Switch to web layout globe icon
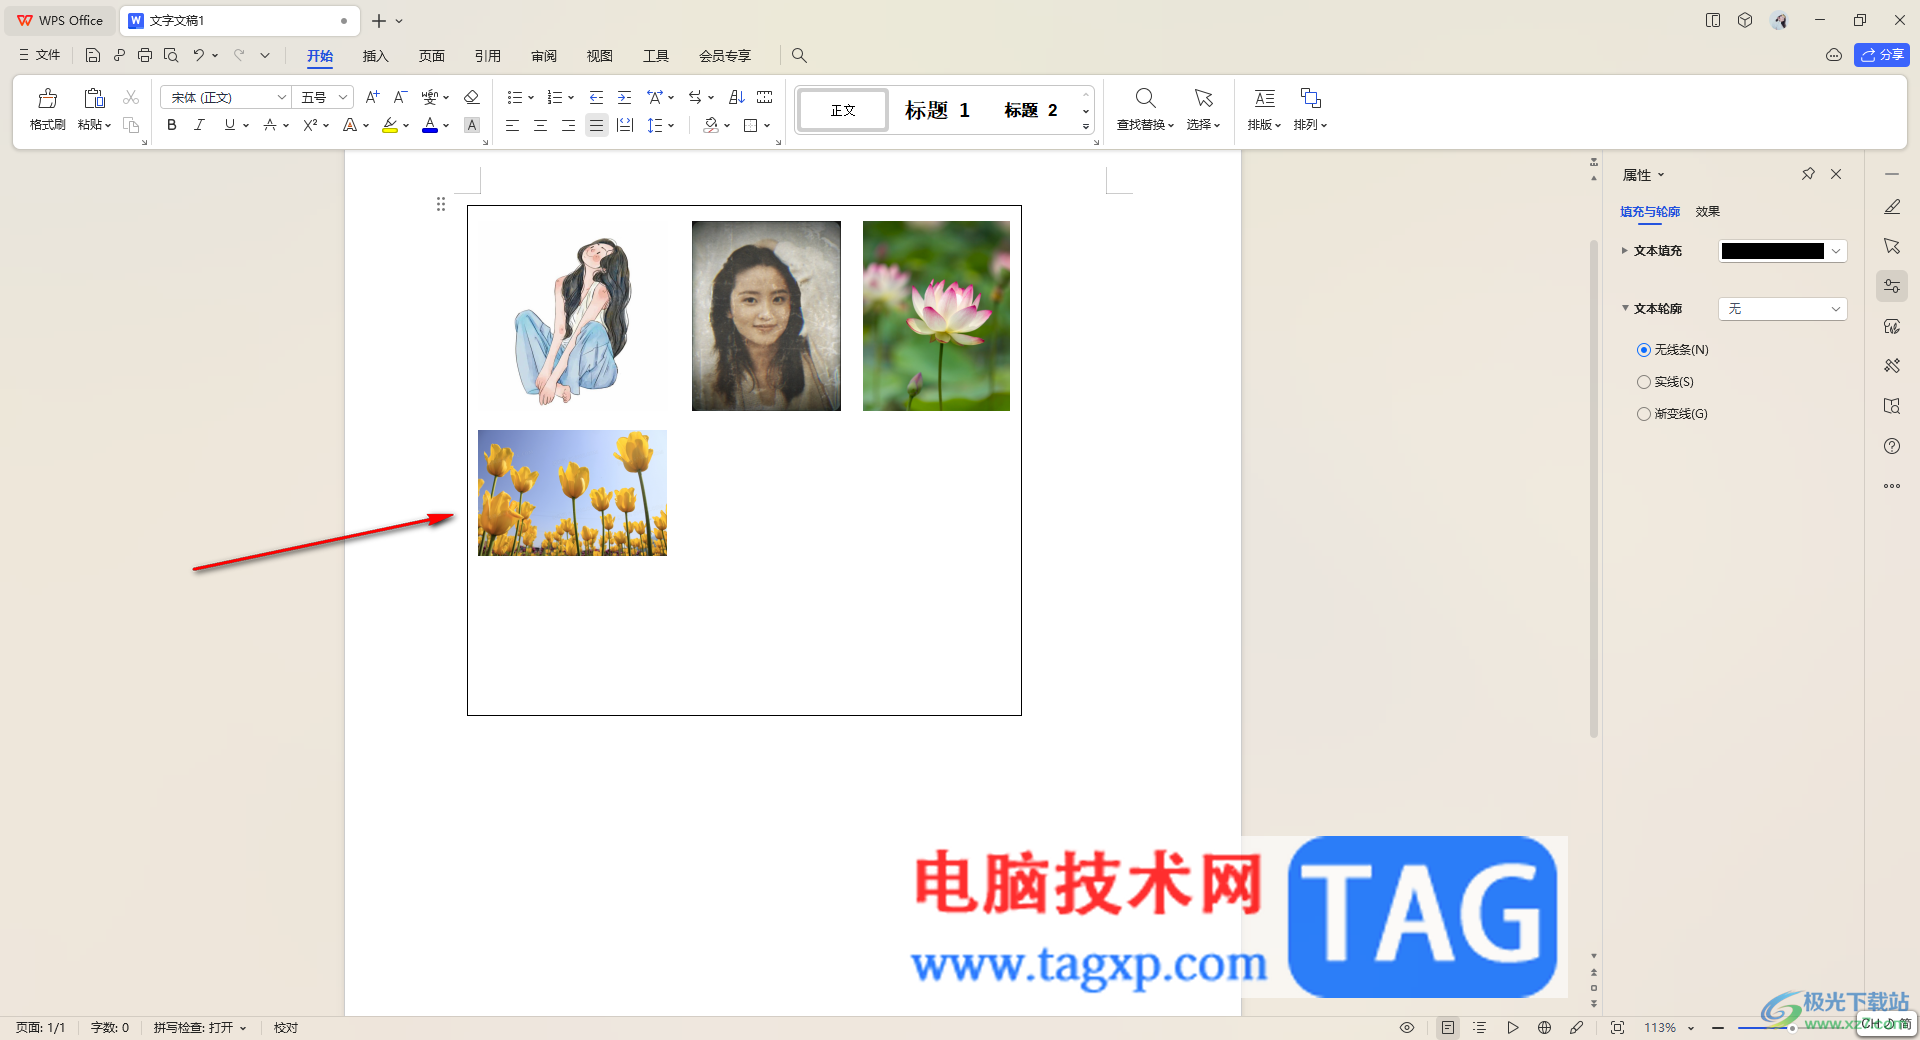The width and height of the screenshot is (1920, 1040). [x=1544, y=1027]
